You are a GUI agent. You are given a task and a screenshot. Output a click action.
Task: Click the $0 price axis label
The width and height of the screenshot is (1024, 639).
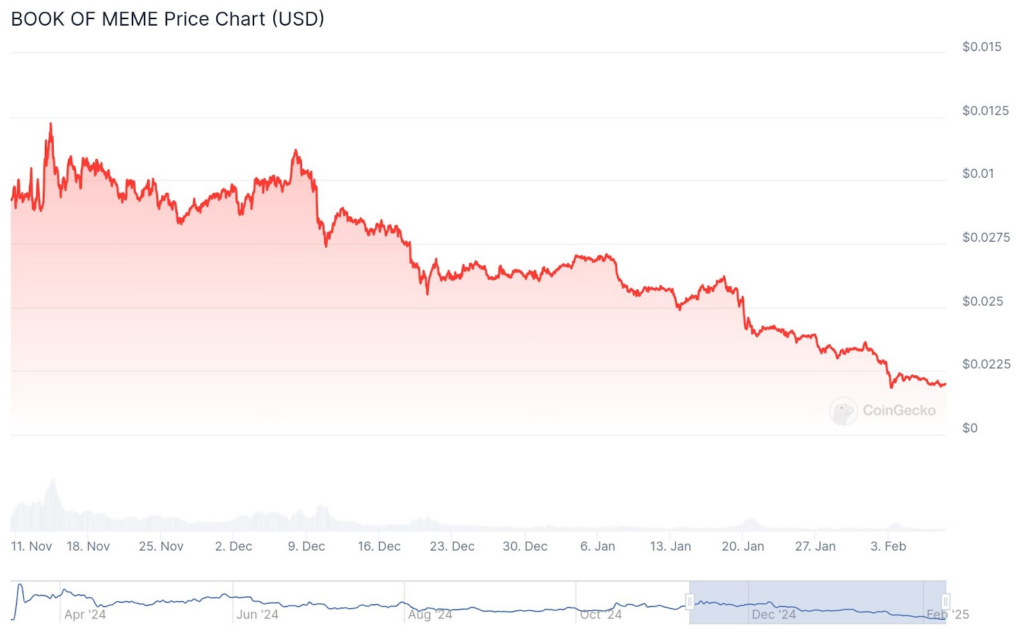pyautogui.click(x=968, y=429)
